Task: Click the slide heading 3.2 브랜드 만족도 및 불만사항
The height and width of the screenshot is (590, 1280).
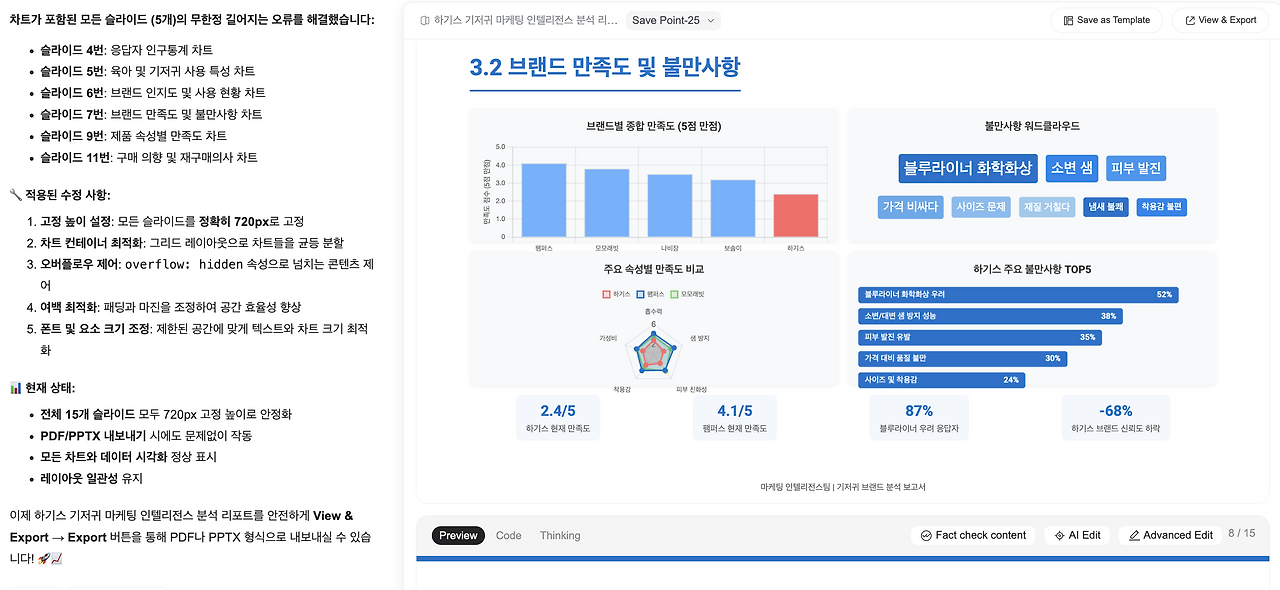Action: [x=605, y=67]
